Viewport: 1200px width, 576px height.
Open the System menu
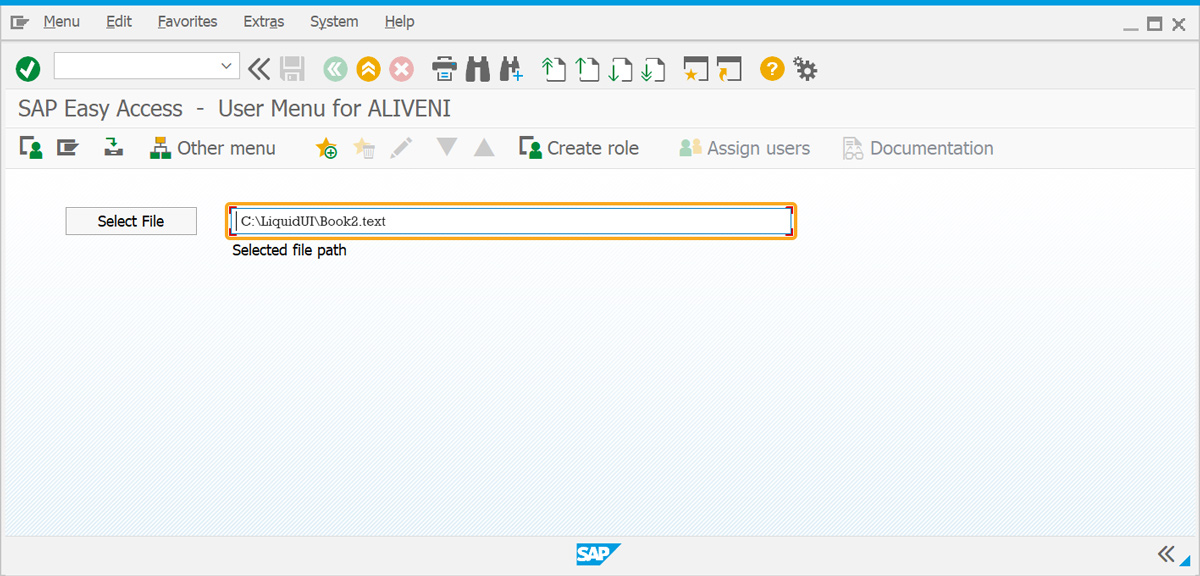334,21
